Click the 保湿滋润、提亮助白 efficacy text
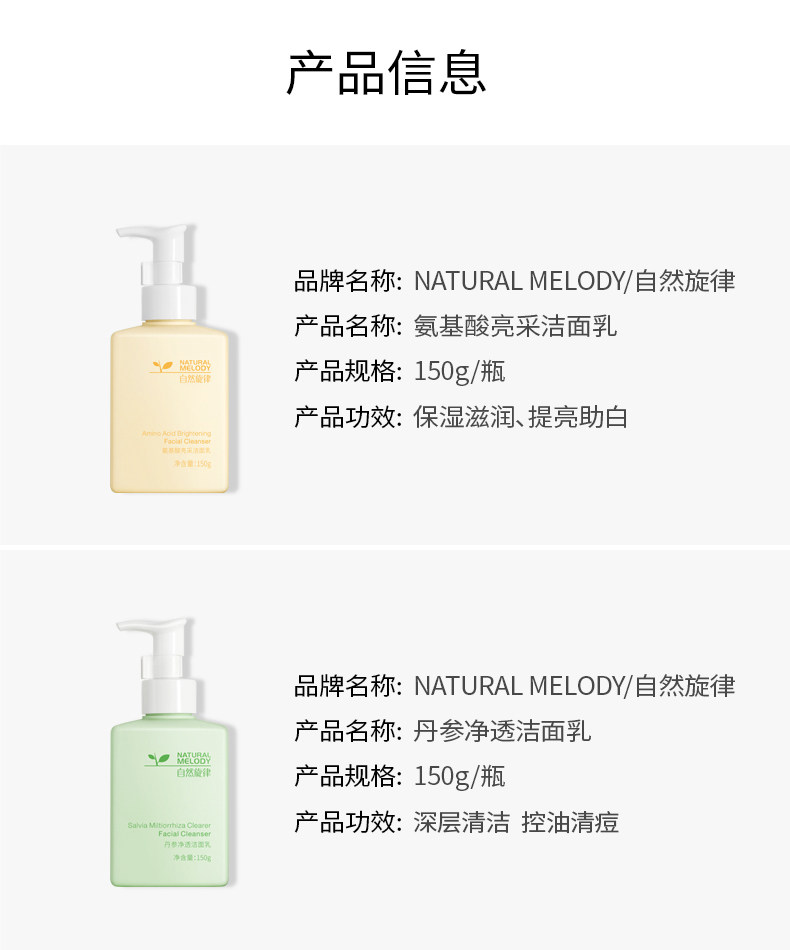790x950 pixels. [520, 417]
